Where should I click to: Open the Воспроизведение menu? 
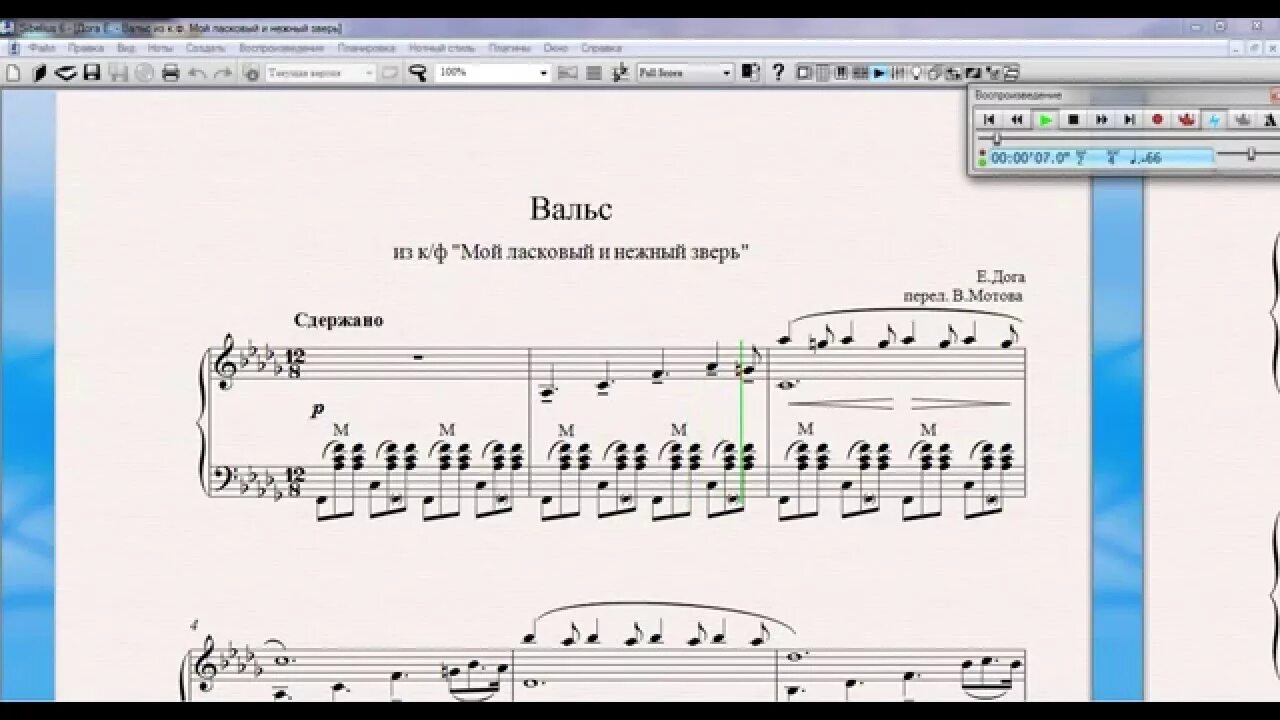coord(281,47)
